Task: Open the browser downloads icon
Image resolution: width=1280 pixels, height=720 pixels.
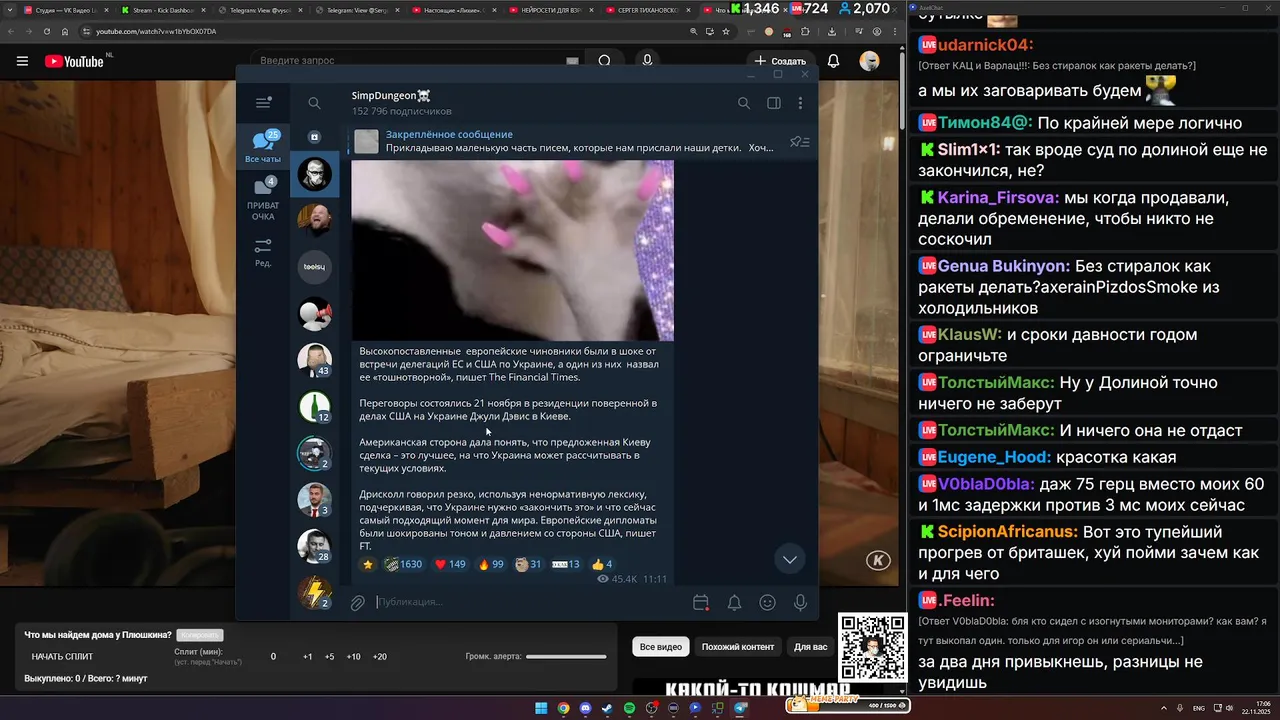Action: point(832,31)
